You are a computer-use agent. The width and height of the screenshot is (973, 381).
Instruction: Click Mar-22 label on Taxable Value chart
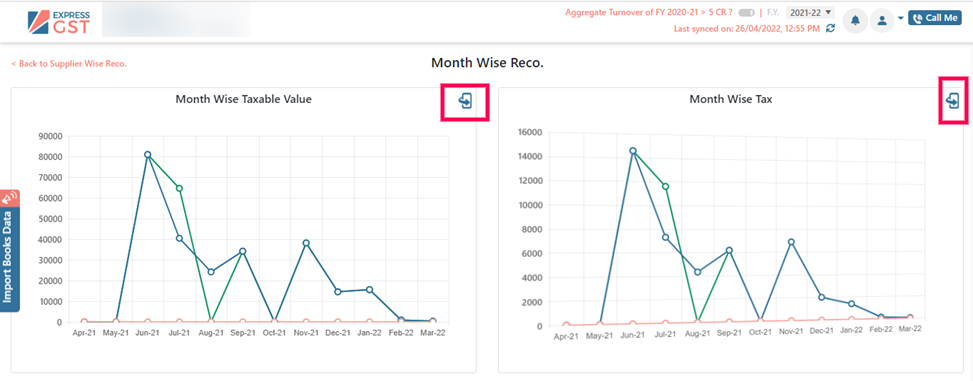coord(433,333)
